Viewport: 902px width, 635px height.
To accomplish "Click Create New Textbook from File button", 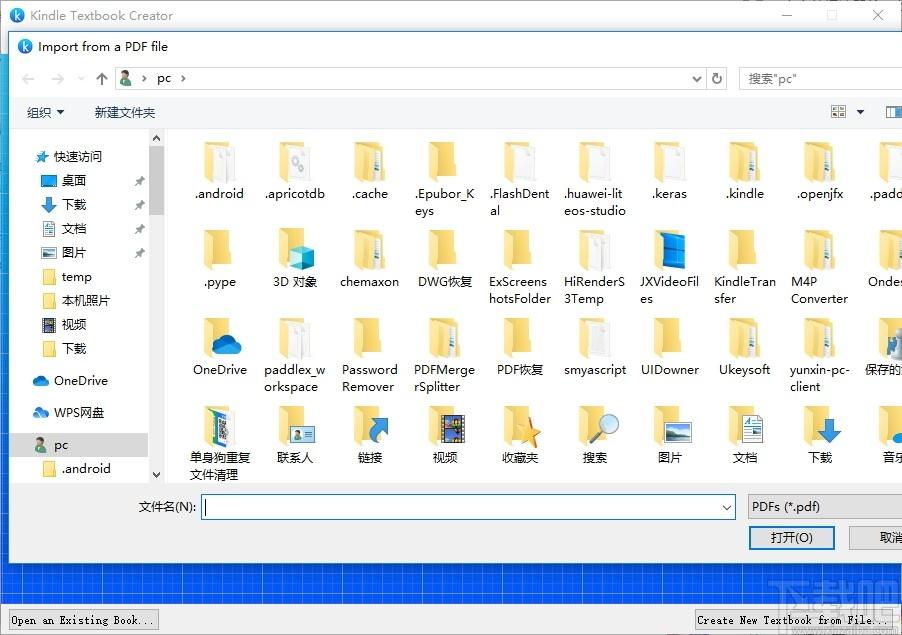I will (793, 620).
